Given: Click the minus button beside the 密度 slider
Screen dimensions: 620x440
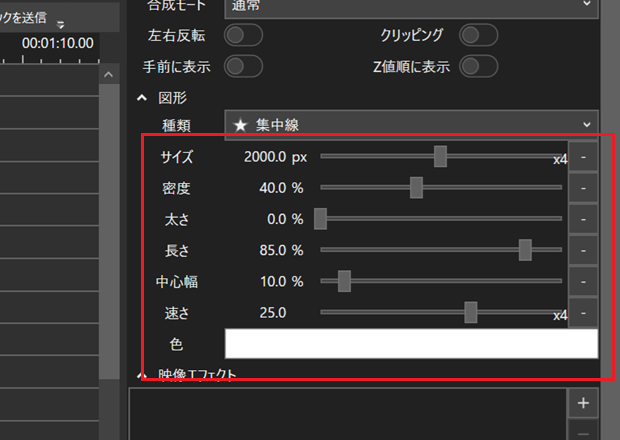Looking at the screenshot, I should click(x=583, y=188).
